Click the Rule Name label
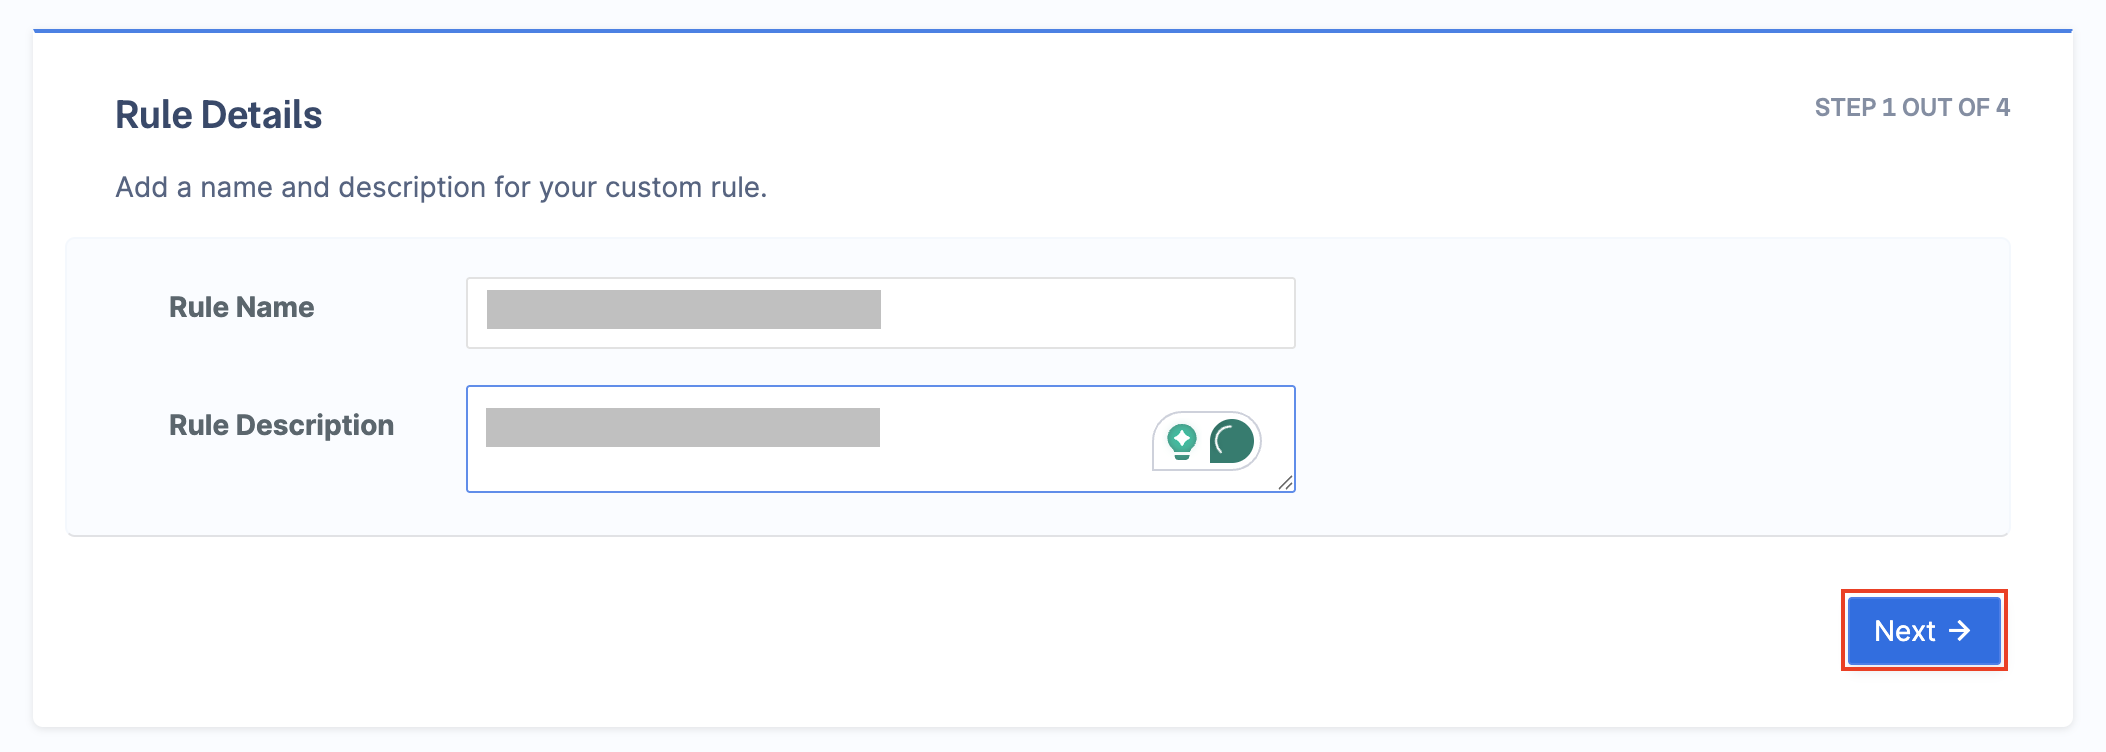Image resolution: width=2106 pixels, height=752 pixels. (x=241, y=307)
